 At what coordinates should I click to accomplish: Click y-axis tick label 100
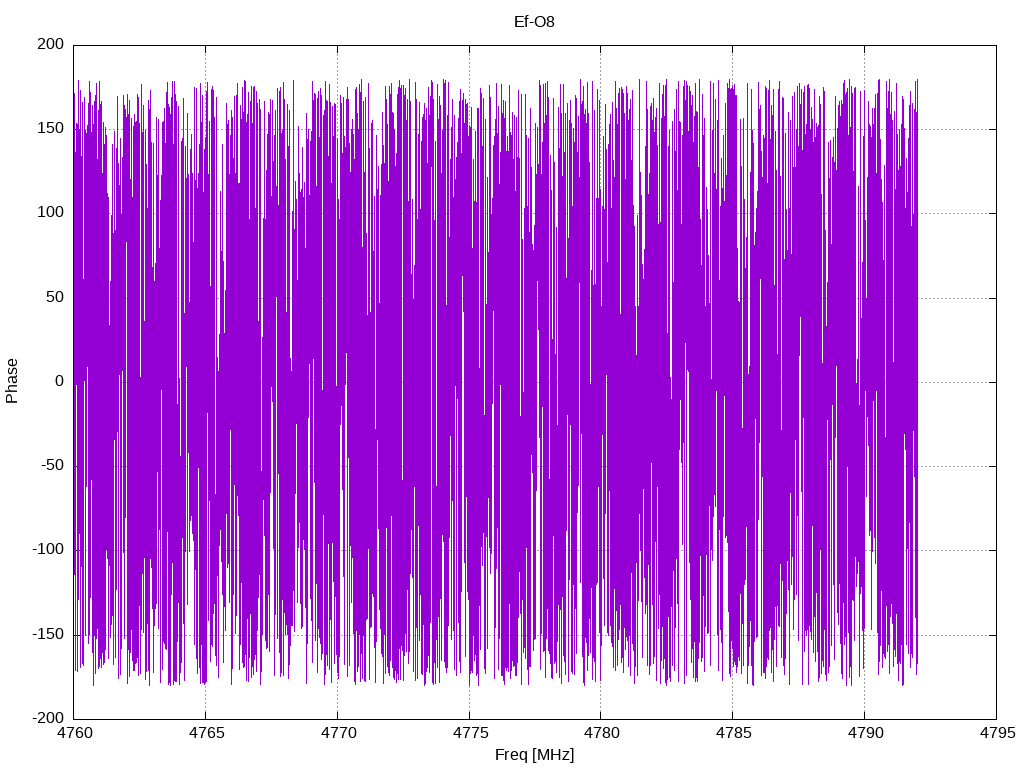click(51, 213)
